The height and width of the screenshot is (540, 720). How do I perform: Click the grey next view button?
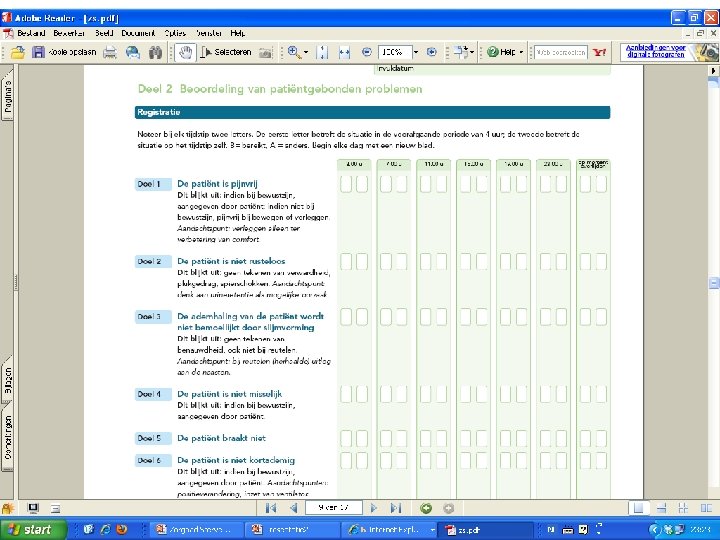[449, 508]
